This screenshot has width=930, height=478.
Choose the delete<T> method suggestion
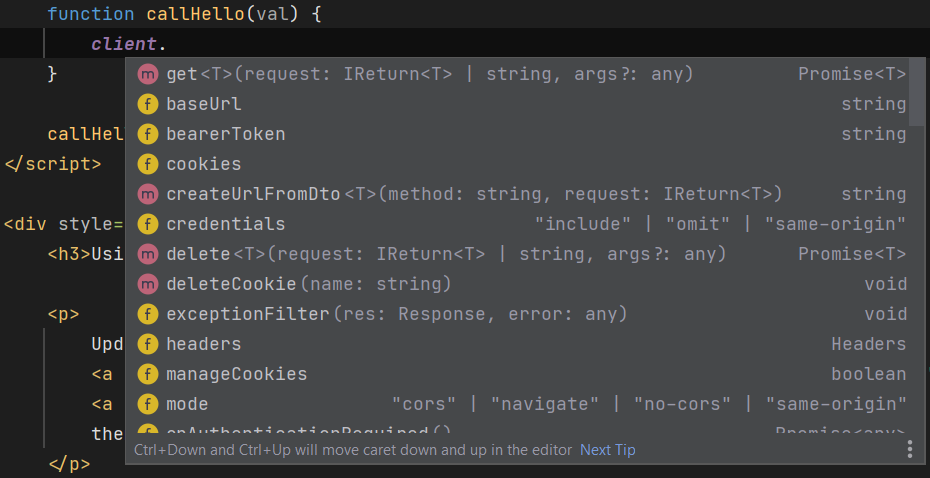(199, 254)
